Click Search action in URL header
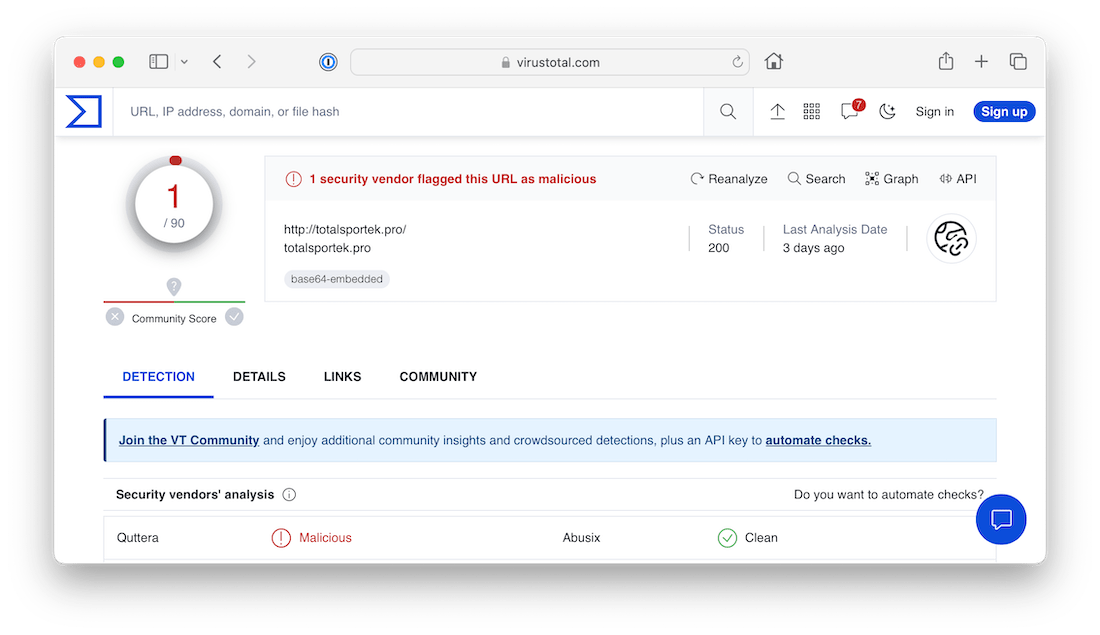 [x=817, y=179]
